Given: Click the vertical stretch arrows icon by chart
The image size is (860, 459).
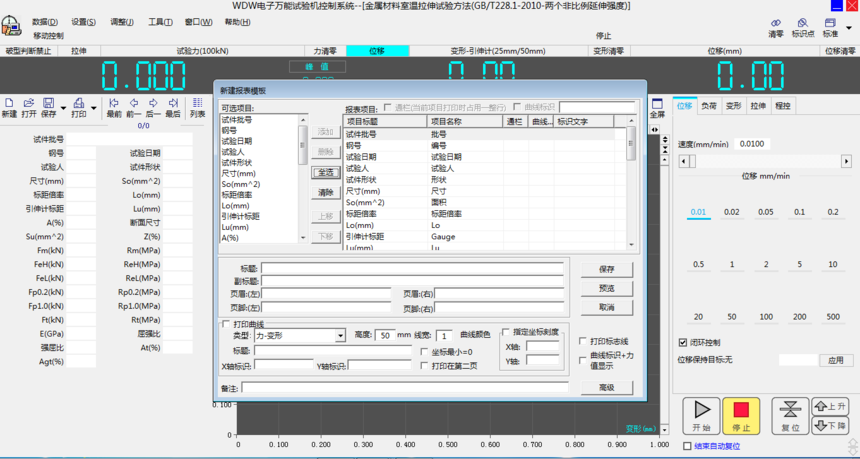Looking at the screenshot, I should [665, 140].
